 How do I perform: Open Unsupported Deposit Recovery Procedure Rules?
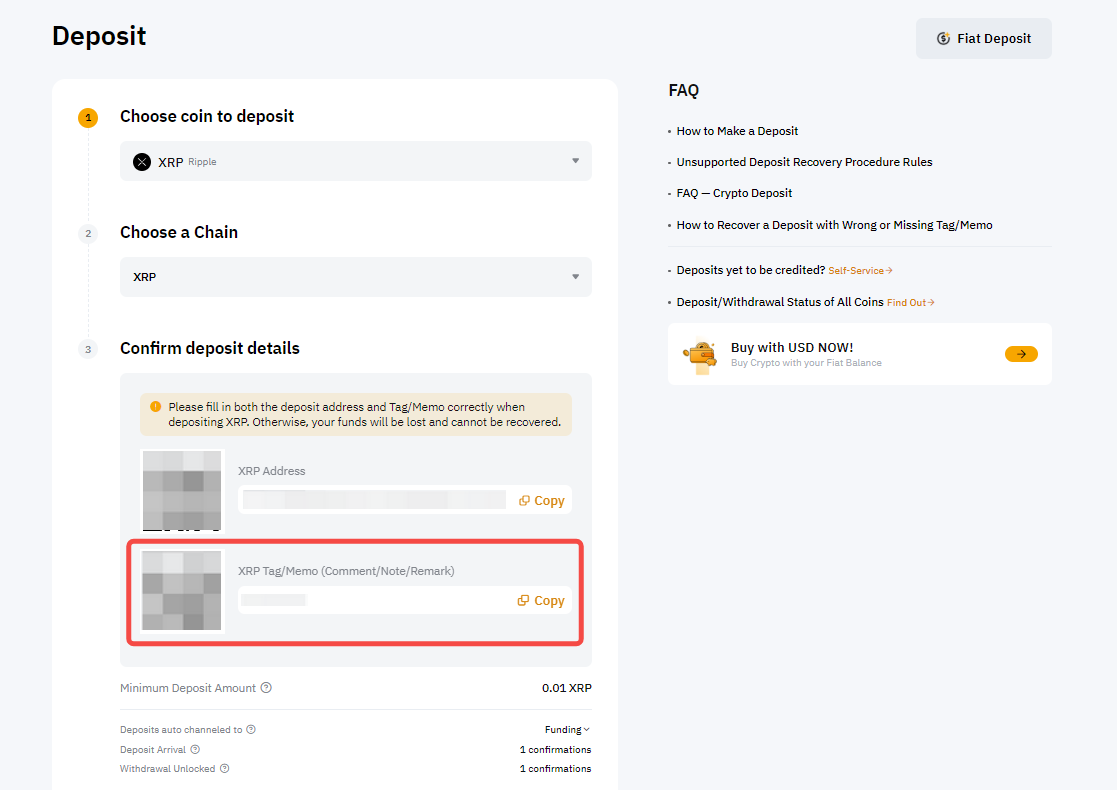[x=804, y=162]
